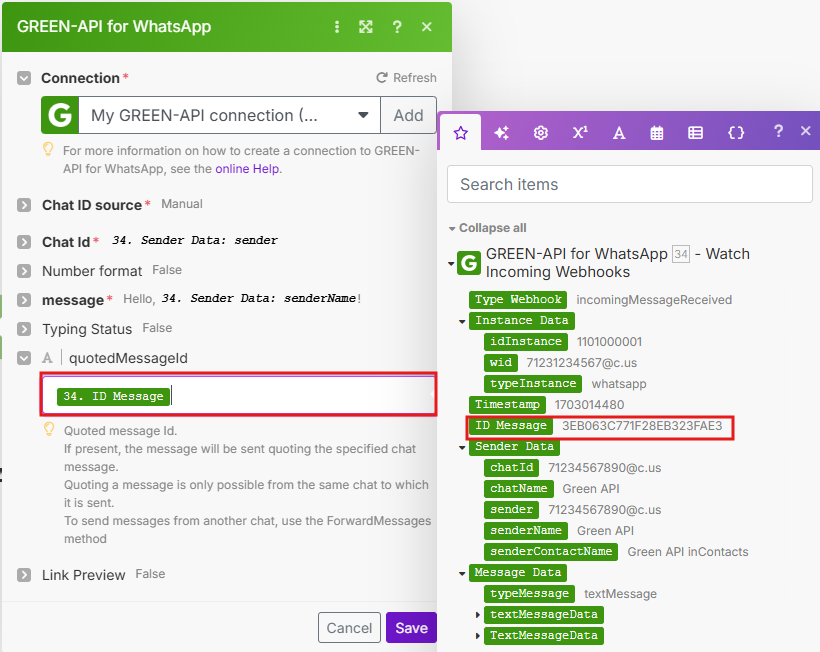Collapse the Instance Data tree node
The image size is (820, 652).
coord(462,321)
